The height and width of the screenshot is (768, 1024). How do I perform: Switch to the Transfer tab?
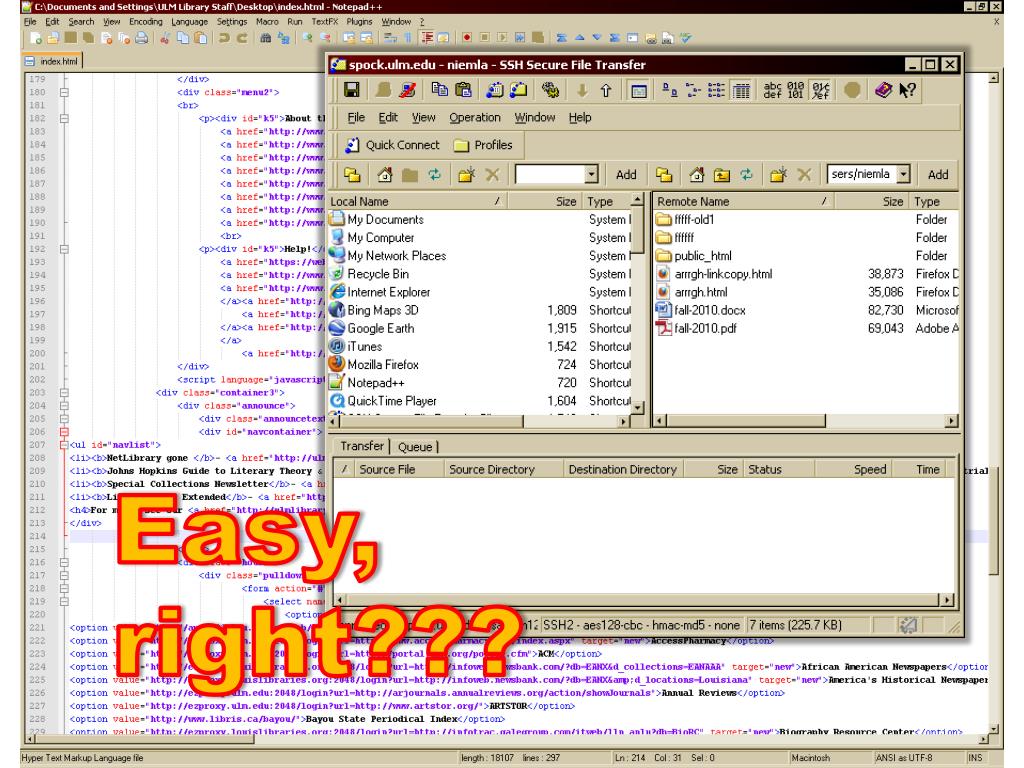(362, 445)
